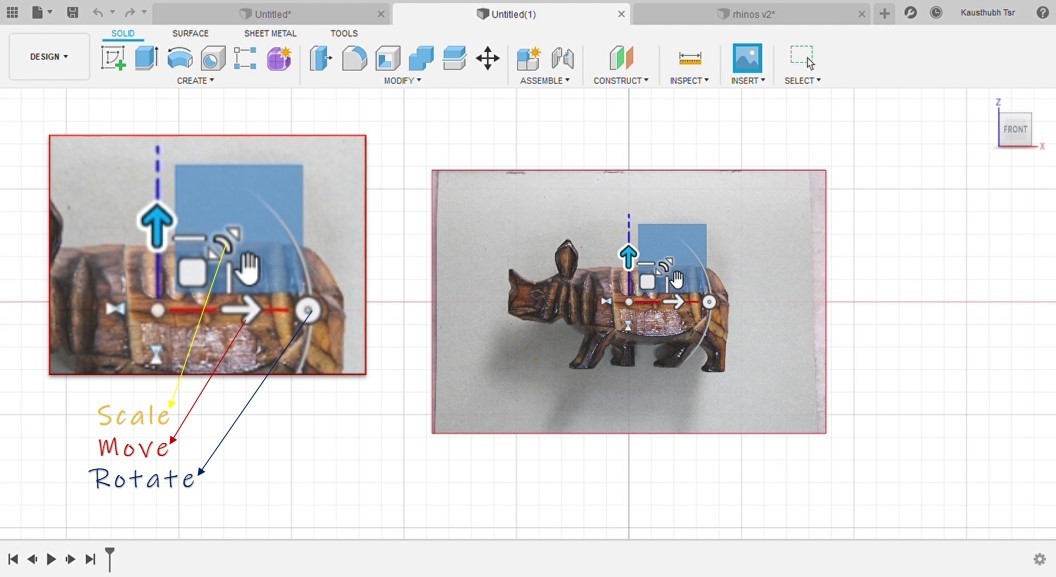Open the extensions icon in title bar
Viewport: 1056px width, 577px height.
[x=911, y=13]
